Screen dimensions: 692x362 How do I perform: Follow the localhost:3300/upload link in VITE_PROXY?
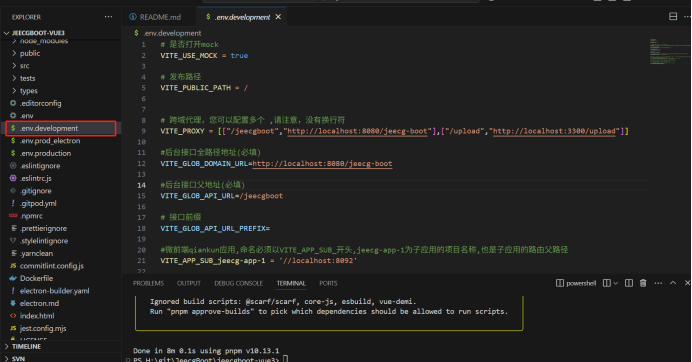pyautogui.click(x=554, y=131)
